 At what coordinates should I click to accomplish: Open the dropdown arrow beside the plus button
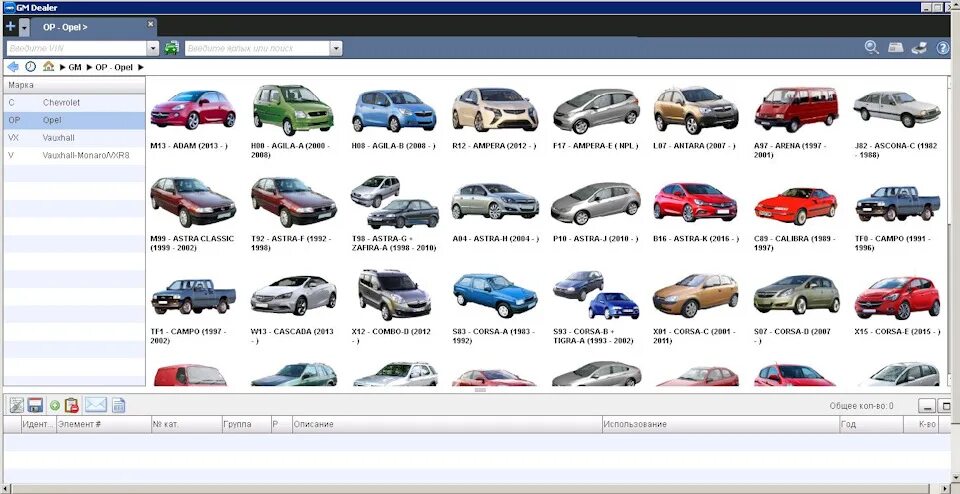pos(24,28)
